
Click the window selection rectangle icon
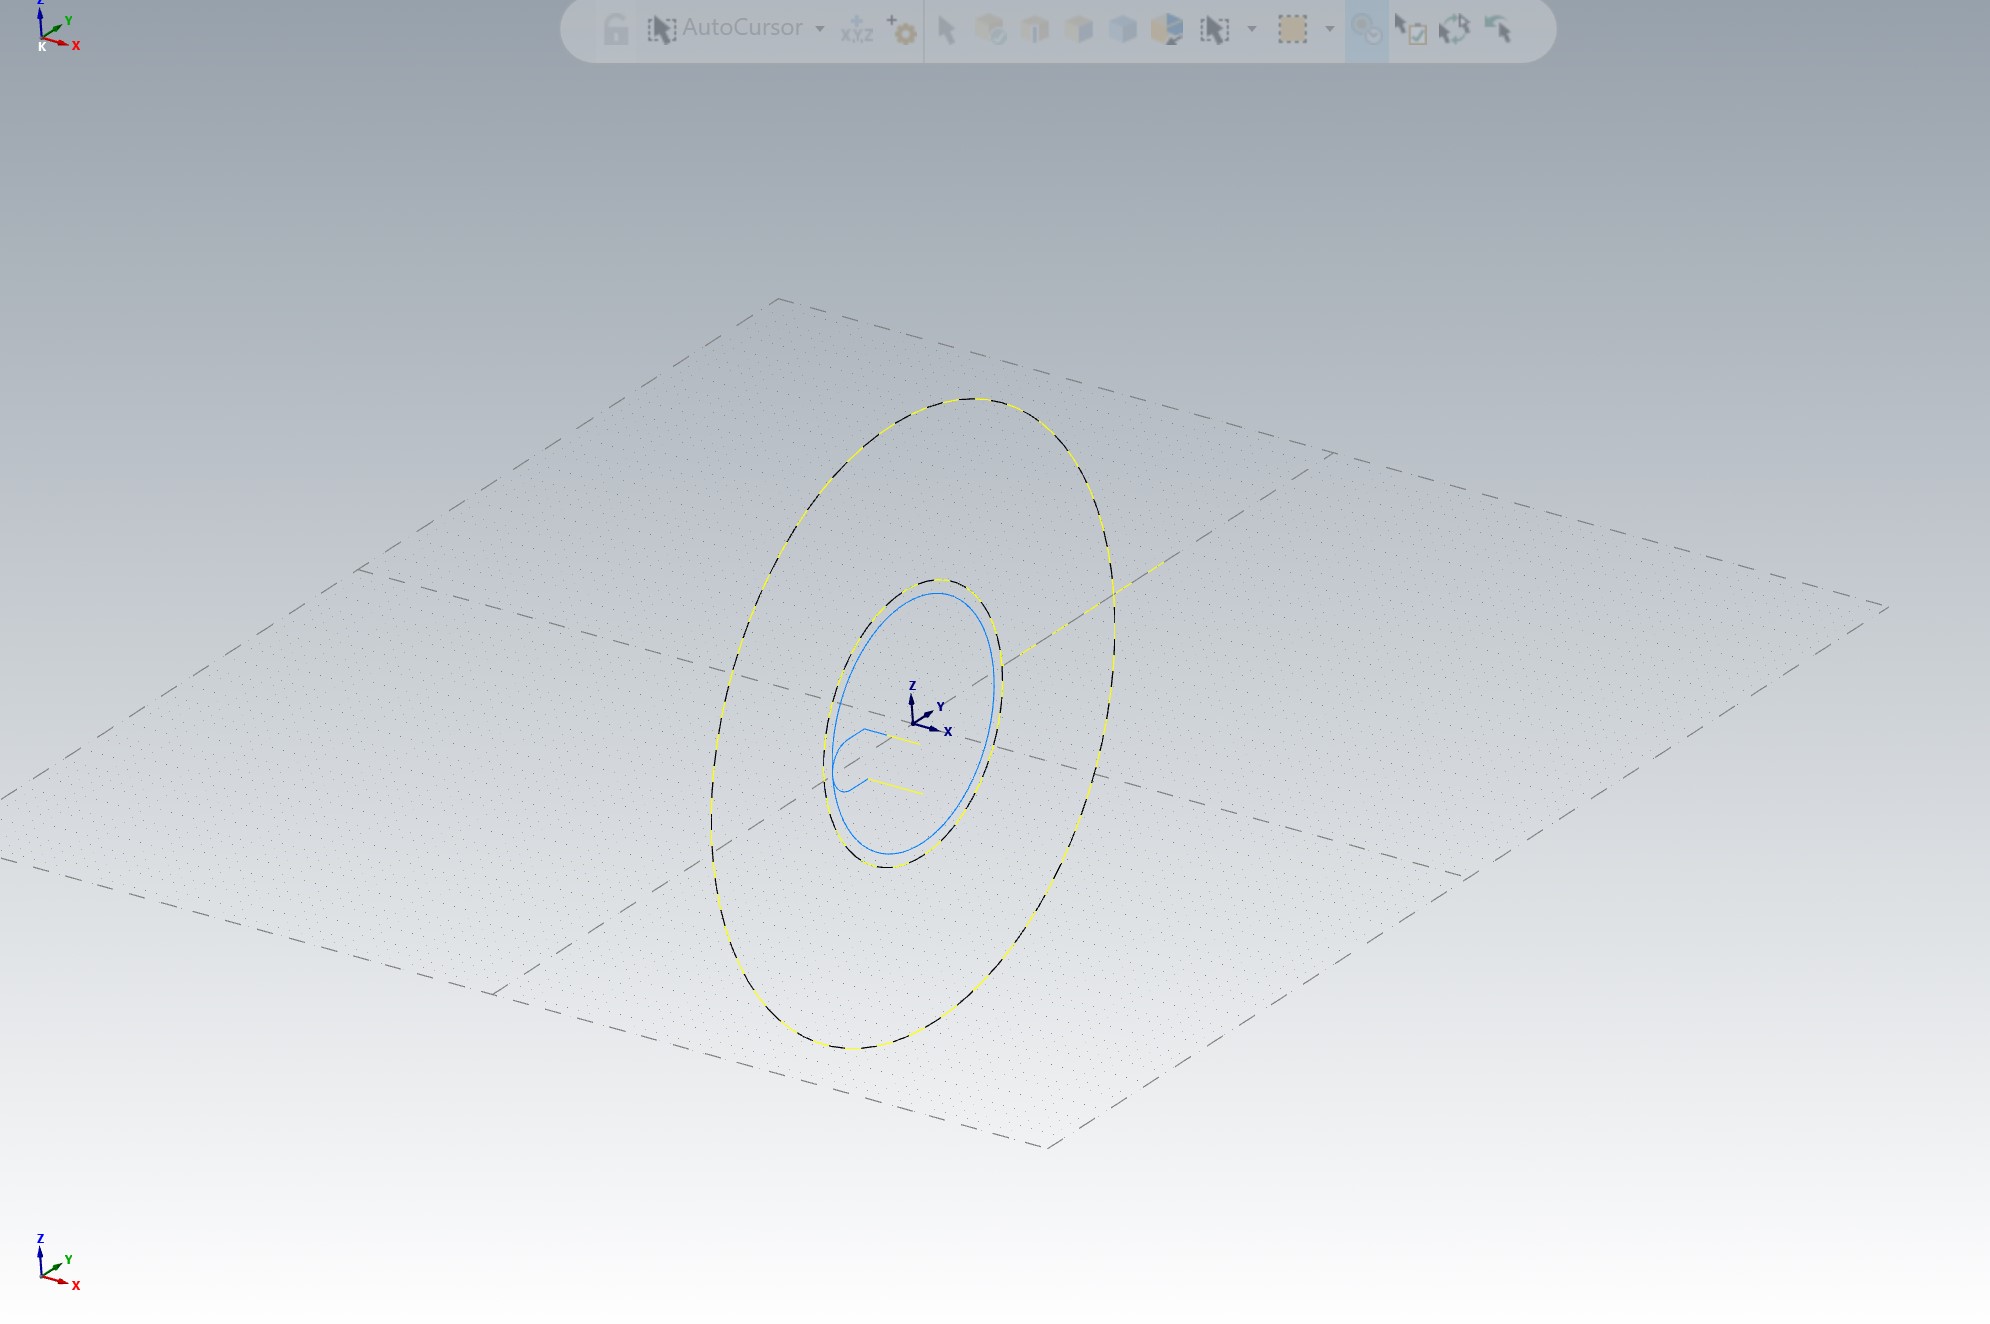point(1292,29)
